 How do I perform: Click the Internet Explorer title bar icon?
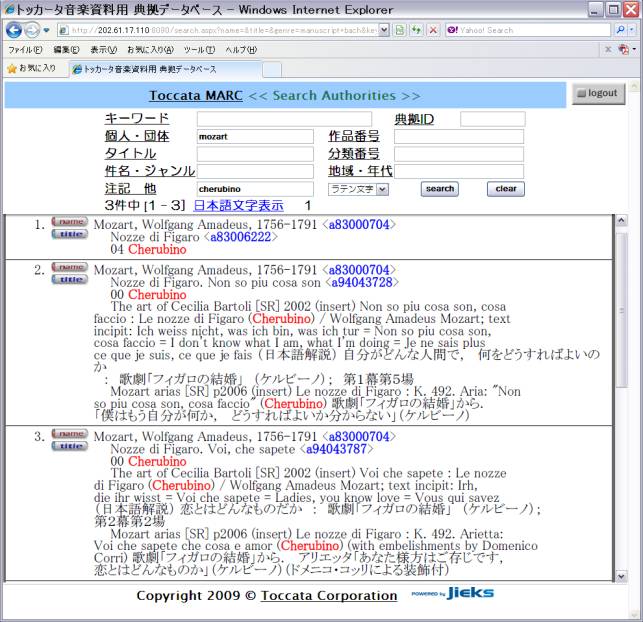coord(10,10)
